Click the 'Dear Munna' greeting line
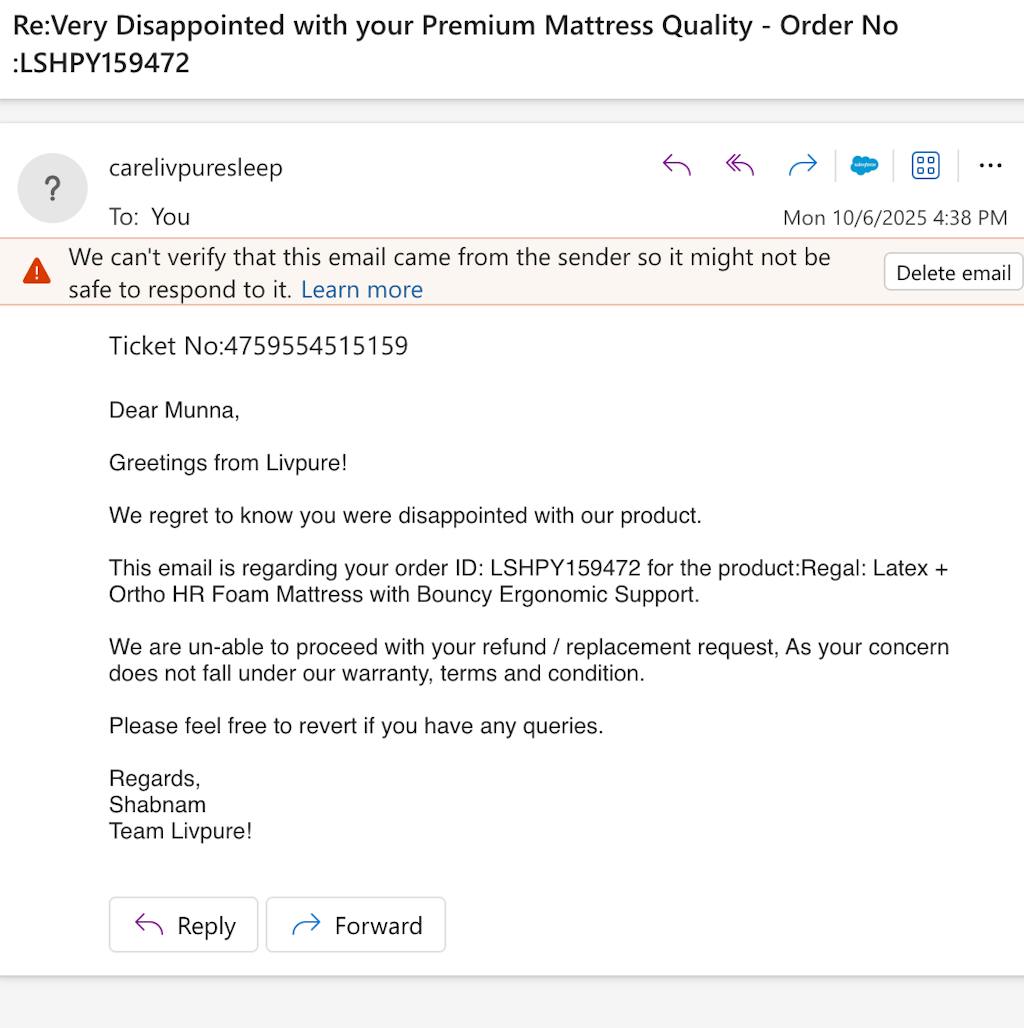 (174, 410)
